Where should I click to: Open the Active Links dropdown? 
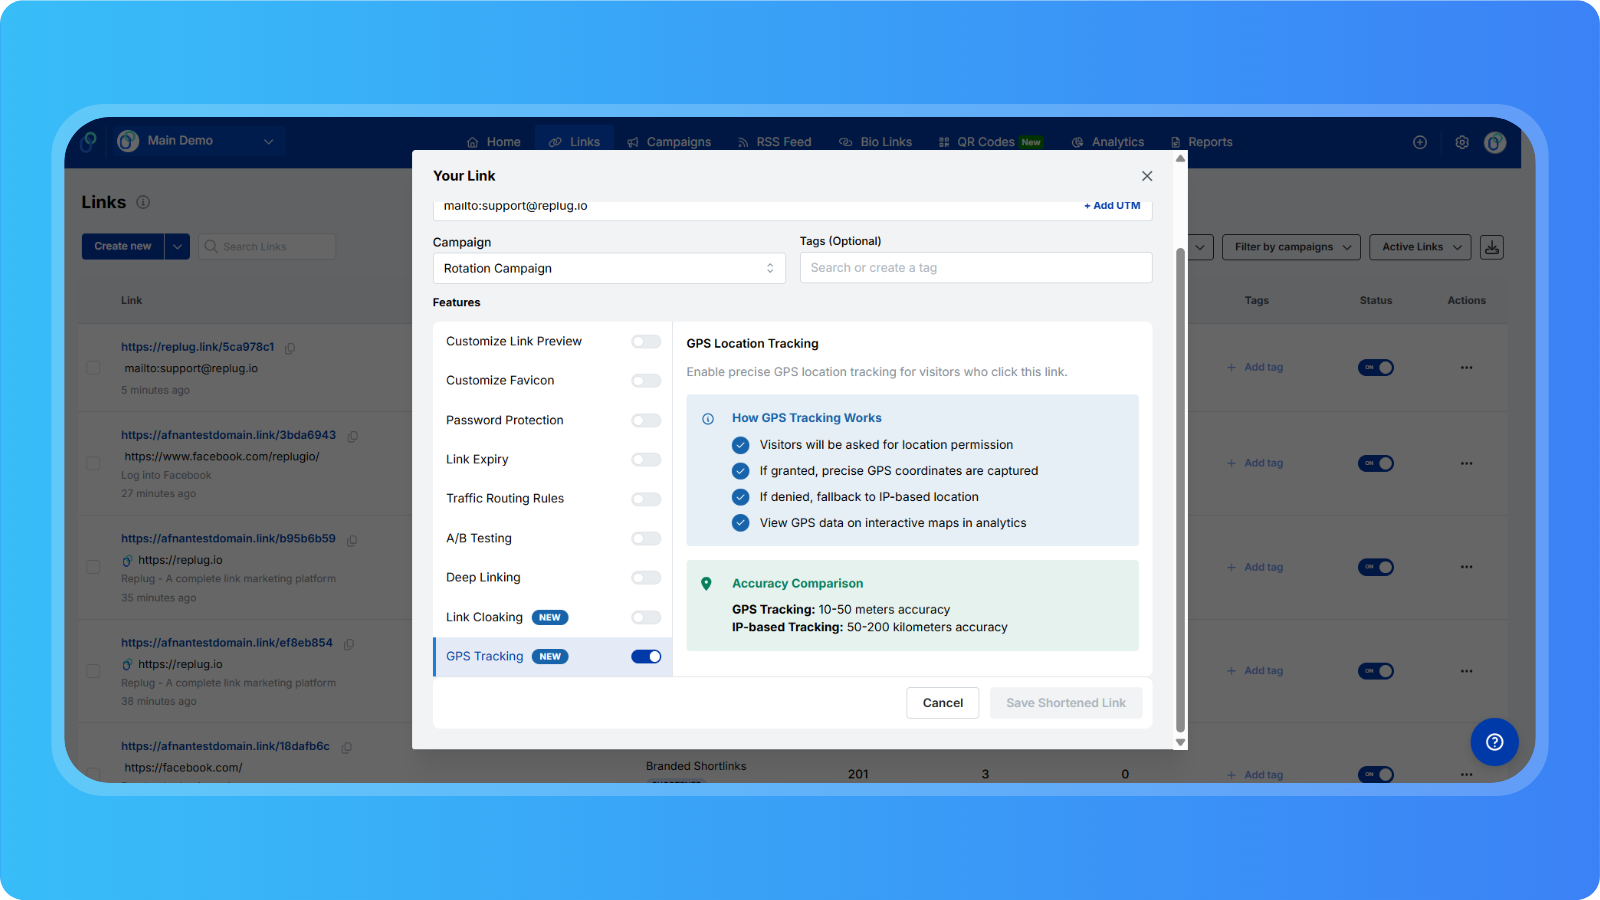point(1421,247)
